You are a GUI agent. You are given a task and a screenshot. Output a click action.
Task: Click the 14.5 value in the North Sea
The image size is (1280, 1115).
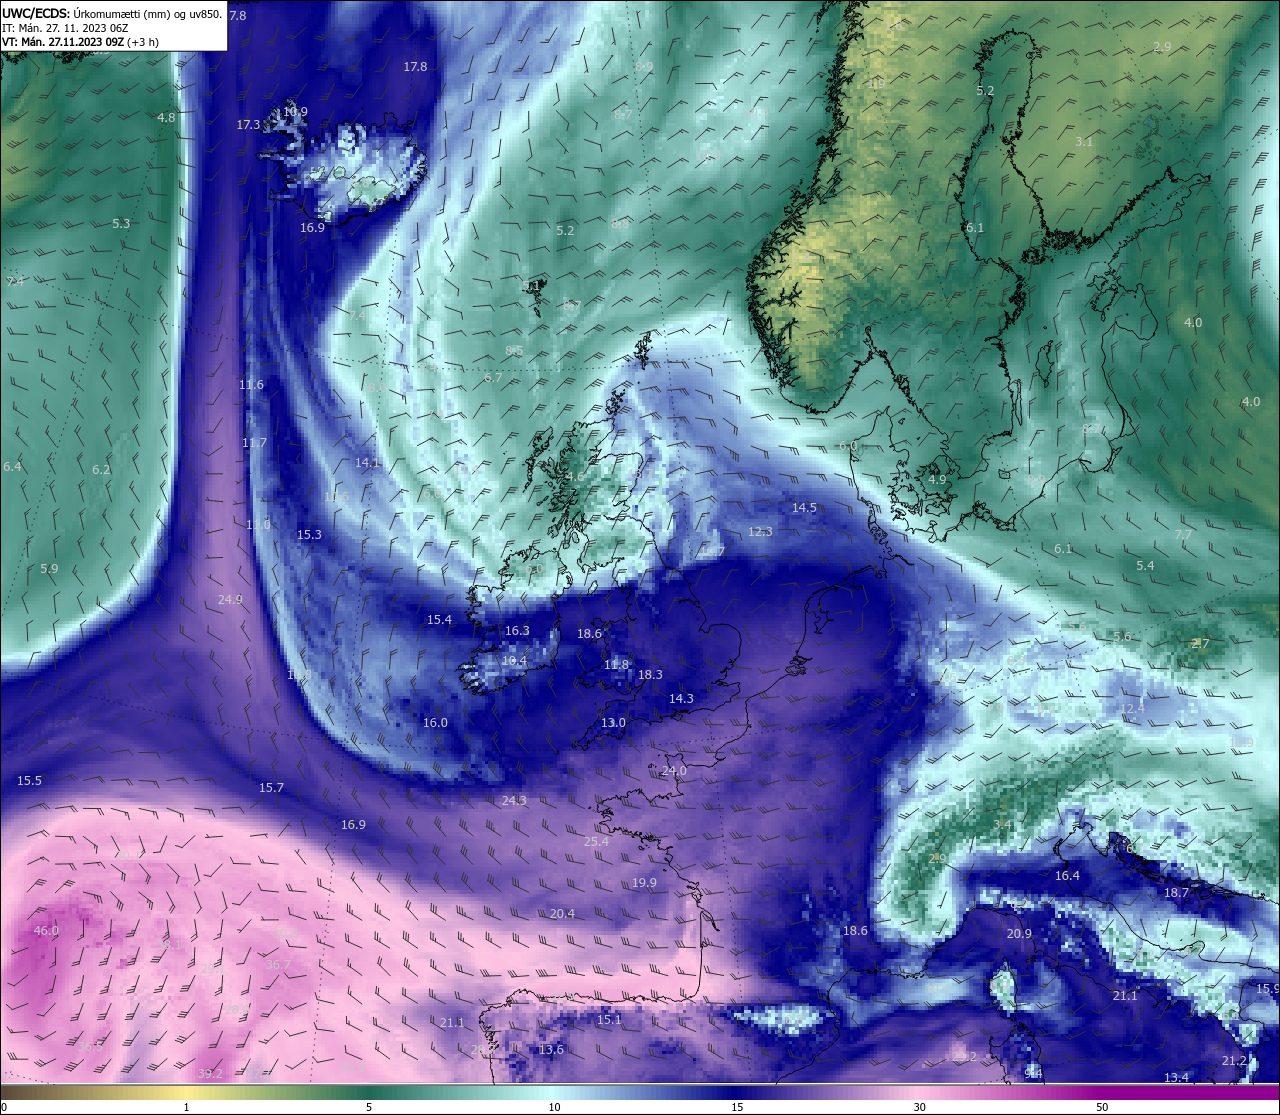804,508
